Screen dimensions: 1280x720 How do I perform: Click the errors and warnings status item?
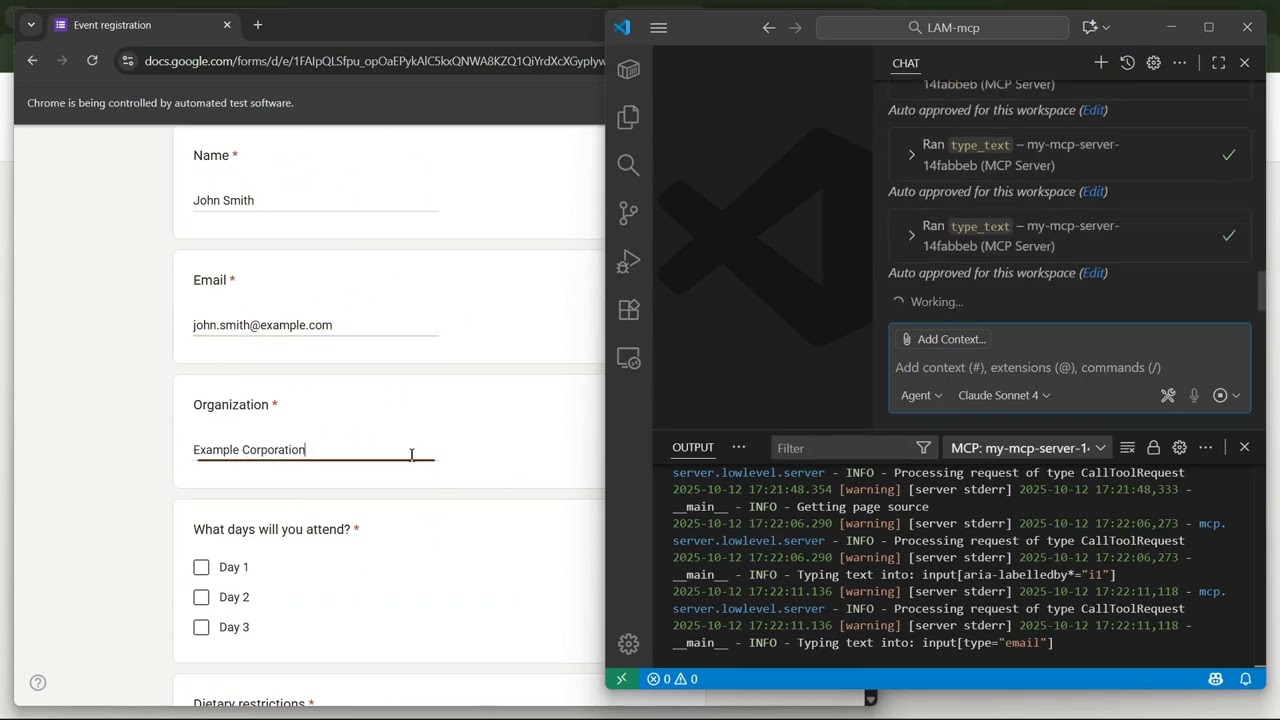coord(672,679)
